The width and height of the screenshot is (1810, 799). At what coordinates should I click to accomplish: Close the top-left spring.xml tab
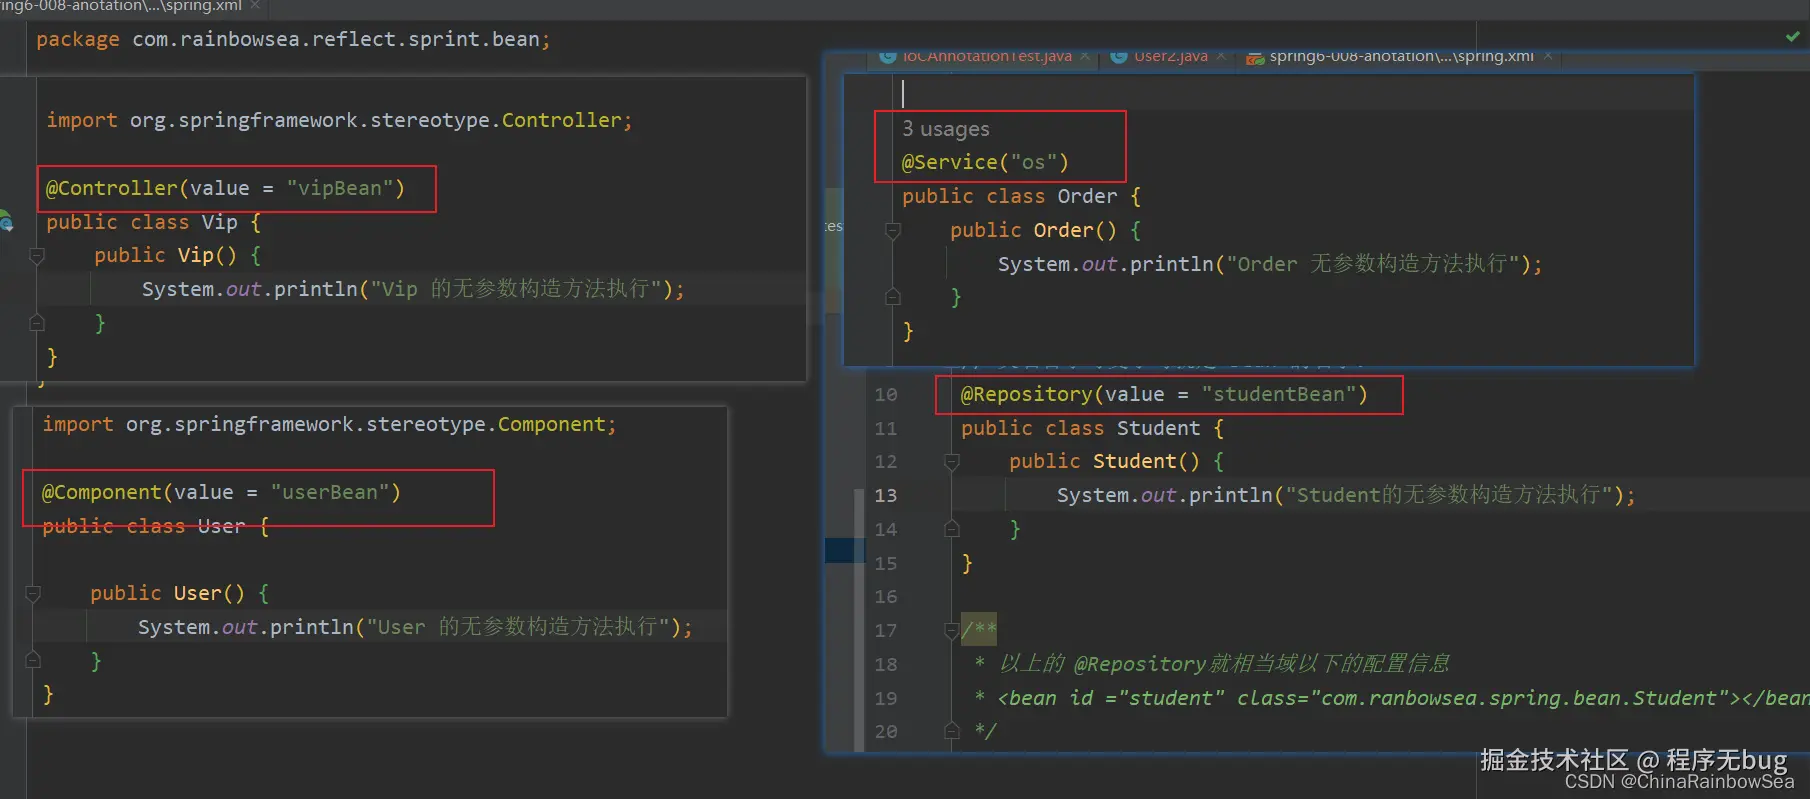[255, 5]
